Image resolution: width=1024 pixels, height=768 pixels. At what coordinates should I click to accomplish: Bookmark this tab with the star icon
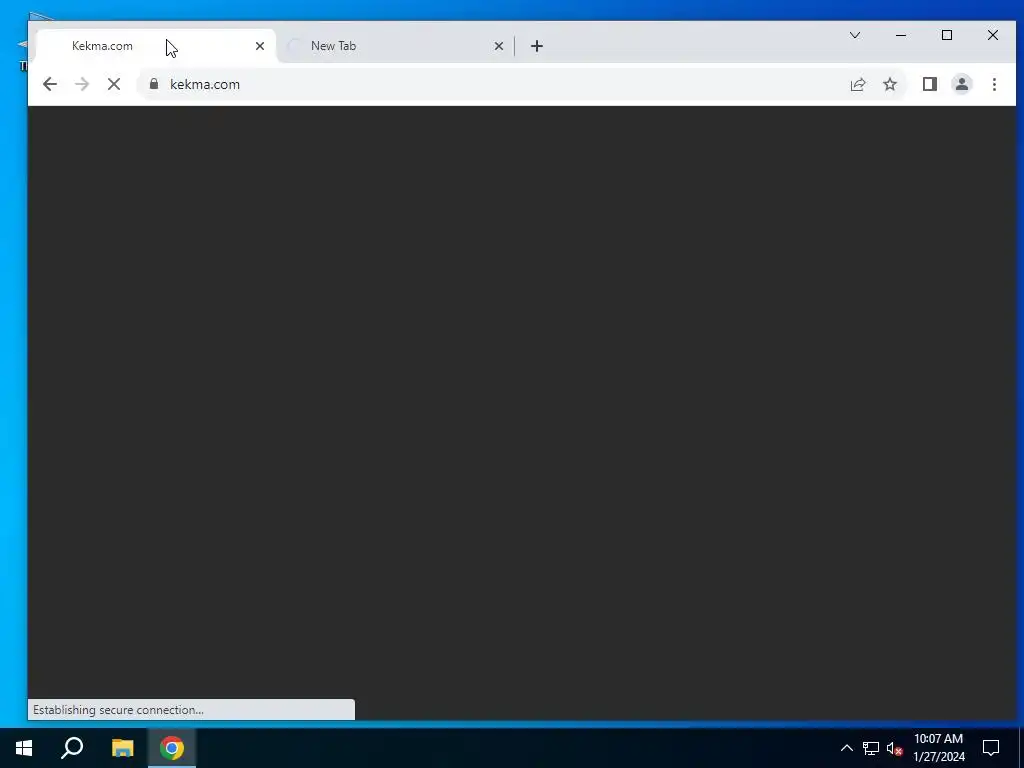[890, 84]
